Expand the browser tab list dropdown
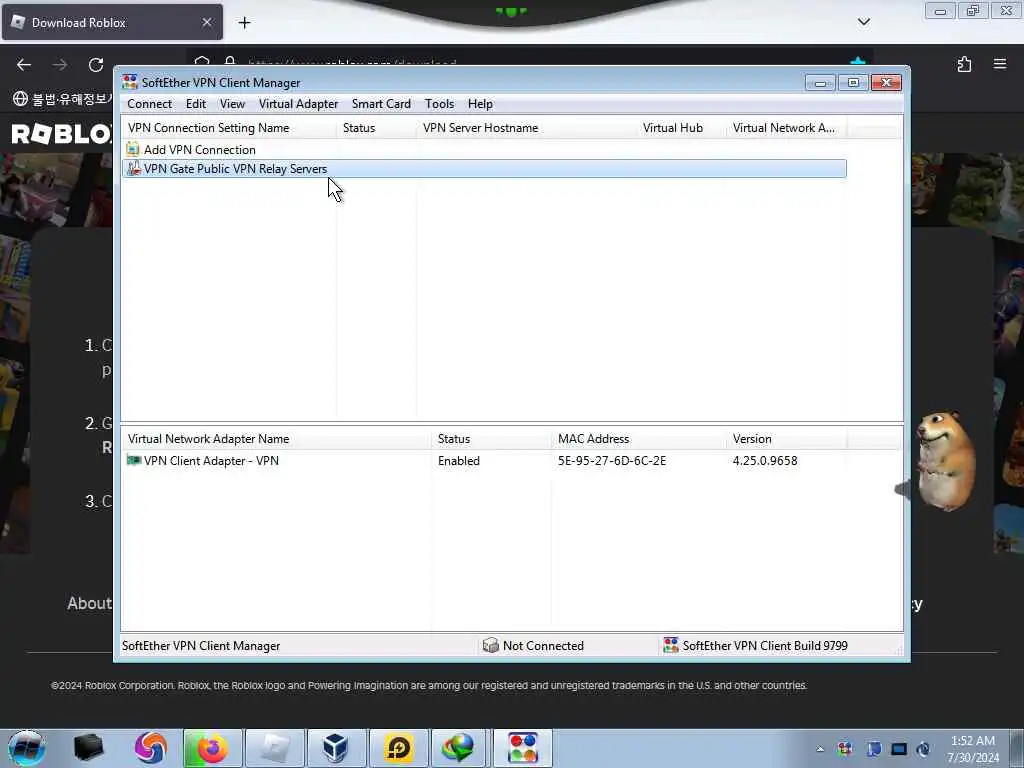The height and width of the screenshot is (768, 1024). 863,22
